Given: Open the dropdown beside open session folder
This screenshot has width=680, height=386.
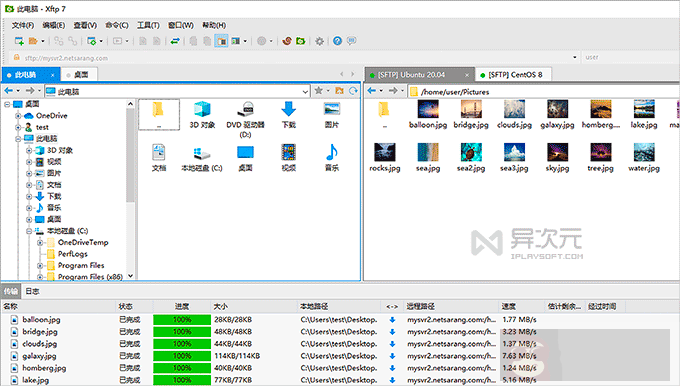Looking at the screenshot, I should click(42, 41).
